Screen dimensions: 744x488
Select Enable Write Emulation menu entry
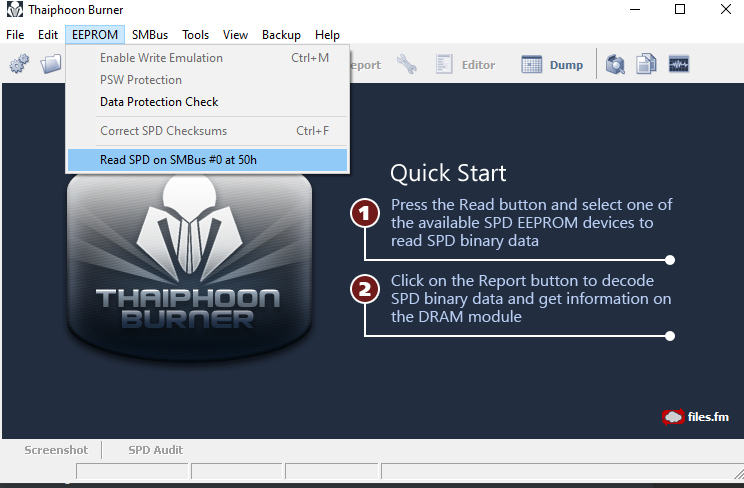[207, 58]
